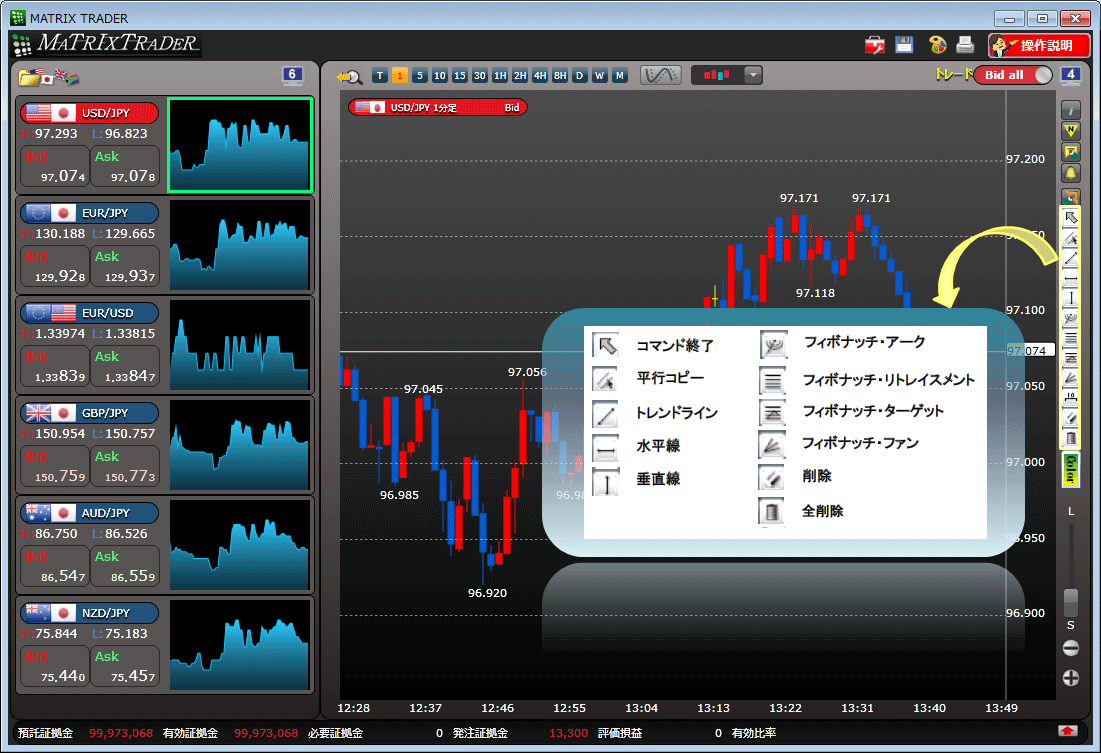This screenshot has width=1101, height=754.
Task: Switch to 1H timeframe
Action: click(500, 76)
